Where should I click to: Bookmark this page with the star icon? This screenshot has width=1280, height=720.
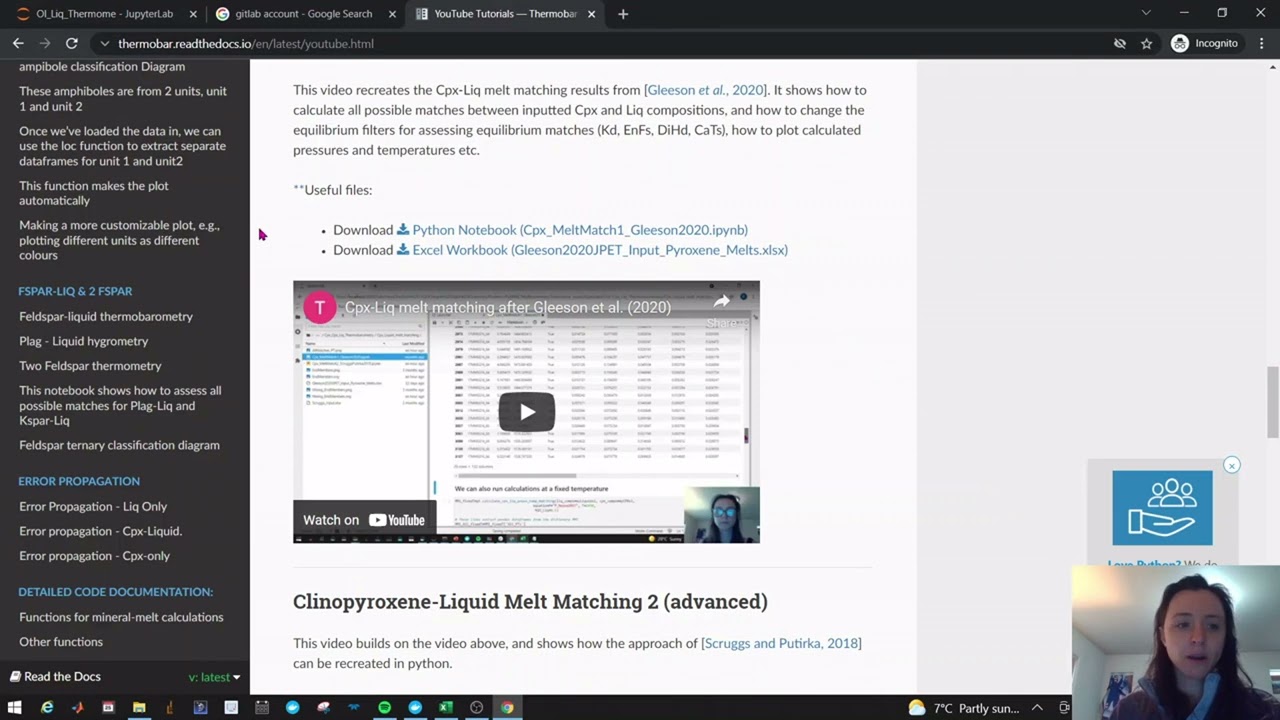point(1146,43)
